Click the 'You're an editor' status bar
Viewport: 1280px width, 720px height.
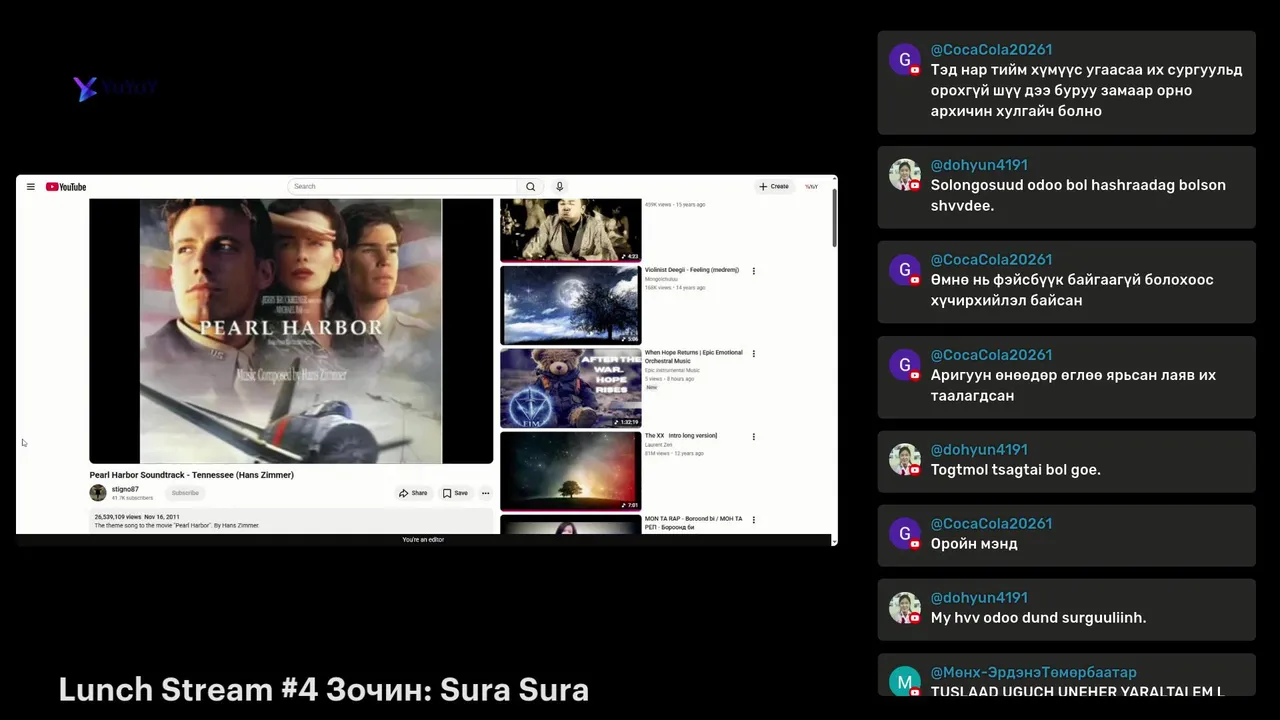pos(423,540)
